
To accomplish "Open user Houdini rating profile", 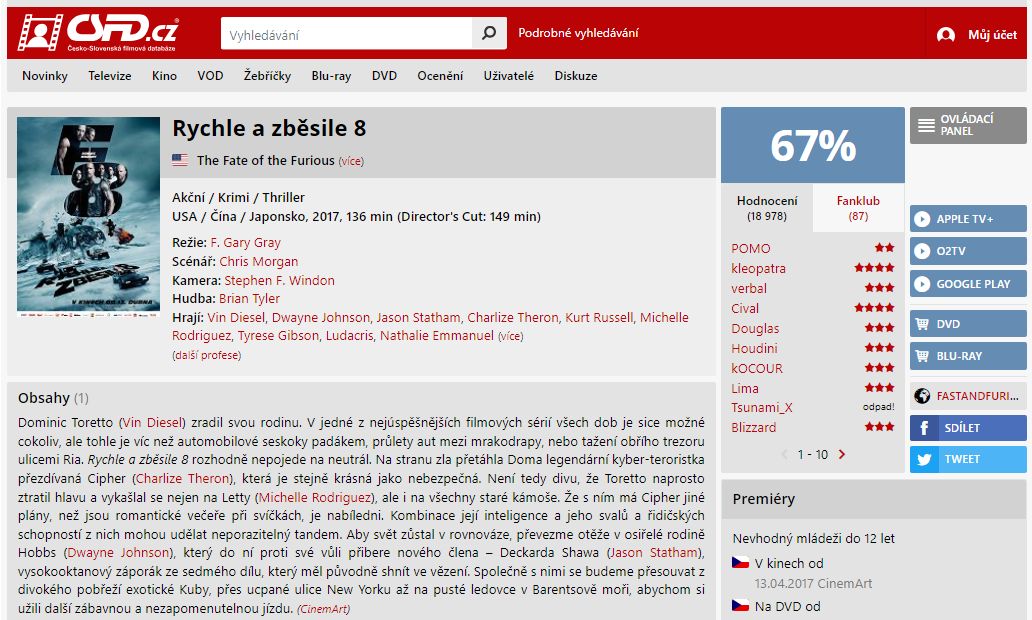I will [754, 348].
